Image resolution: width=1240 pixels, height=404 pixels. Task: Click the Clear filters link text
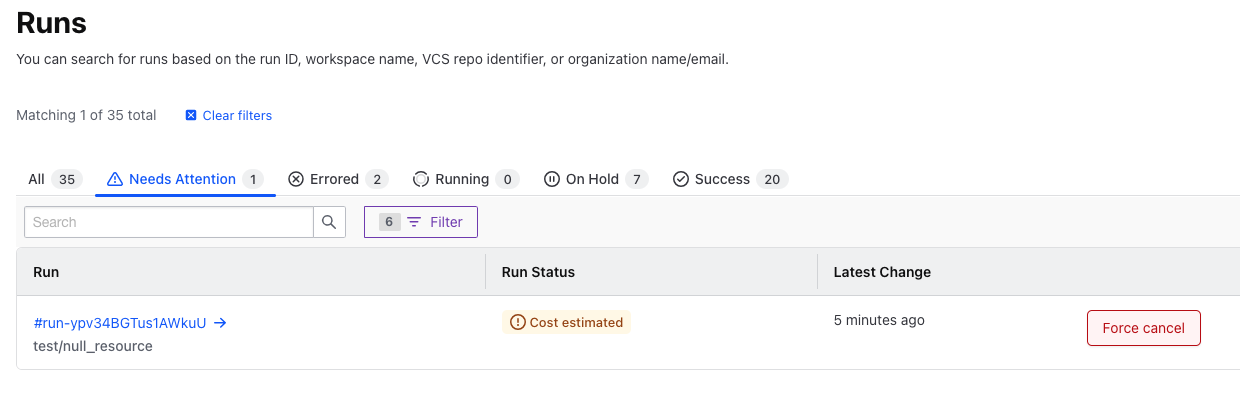(x=237, y=116)
